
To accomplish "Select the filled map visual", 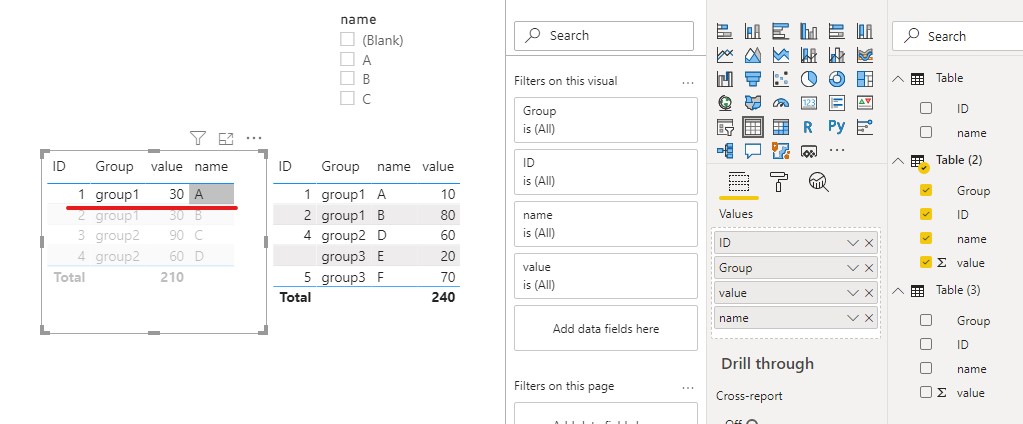I will point(753,103).
